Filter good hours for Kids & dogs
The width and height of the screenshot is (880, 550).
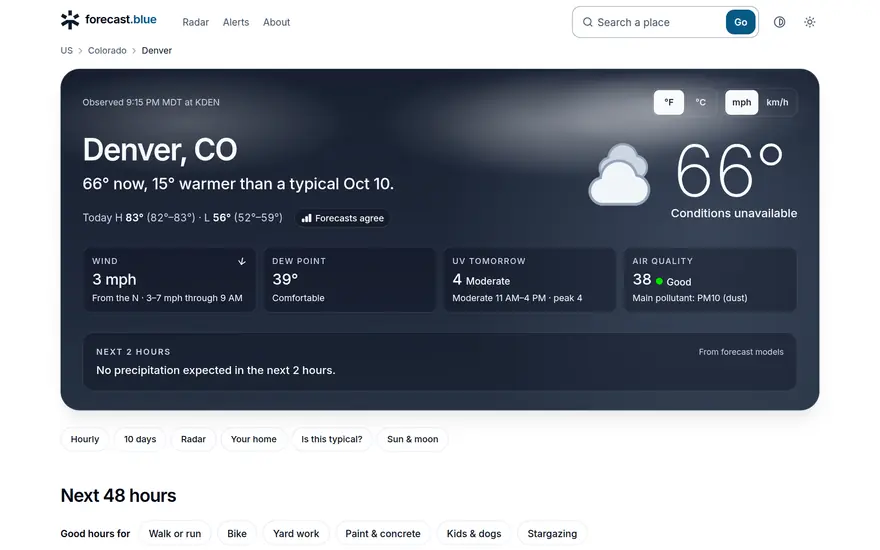(474, 534)
